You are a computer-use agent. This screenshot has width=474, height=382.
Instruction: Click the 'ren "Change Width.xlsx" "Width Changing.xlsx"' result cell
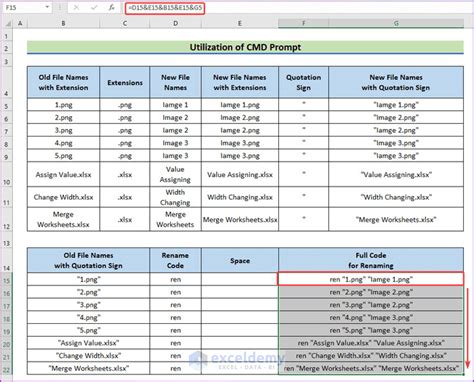pos(371,356)
